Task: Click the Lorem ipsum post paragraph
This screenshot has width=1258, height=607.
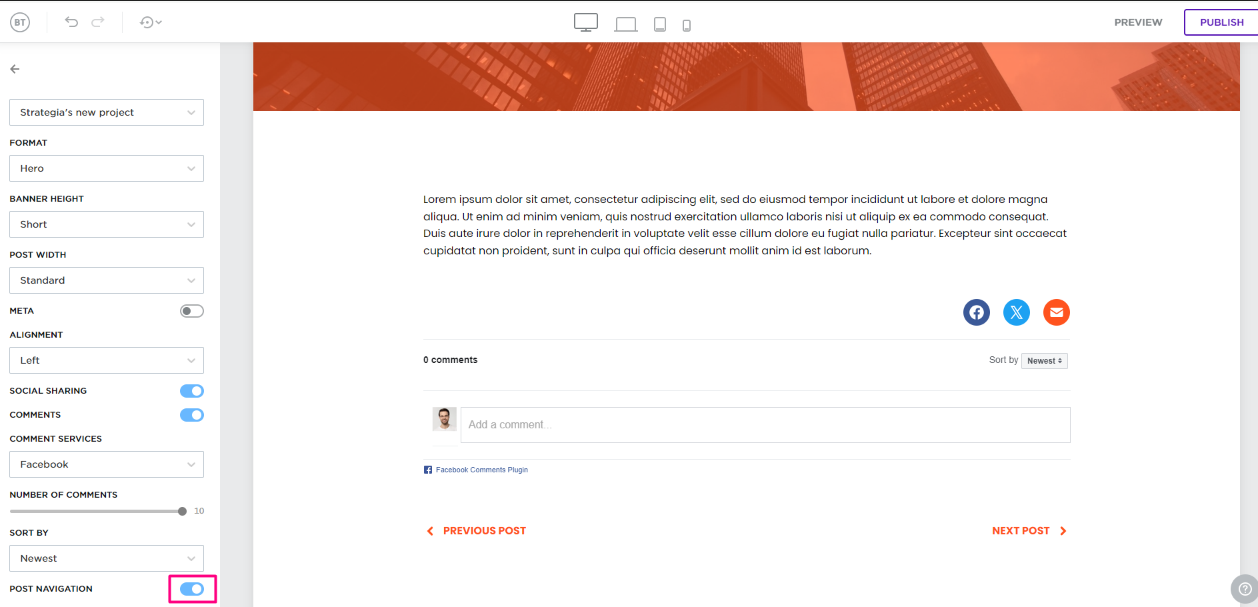Action: pos(745,225)
